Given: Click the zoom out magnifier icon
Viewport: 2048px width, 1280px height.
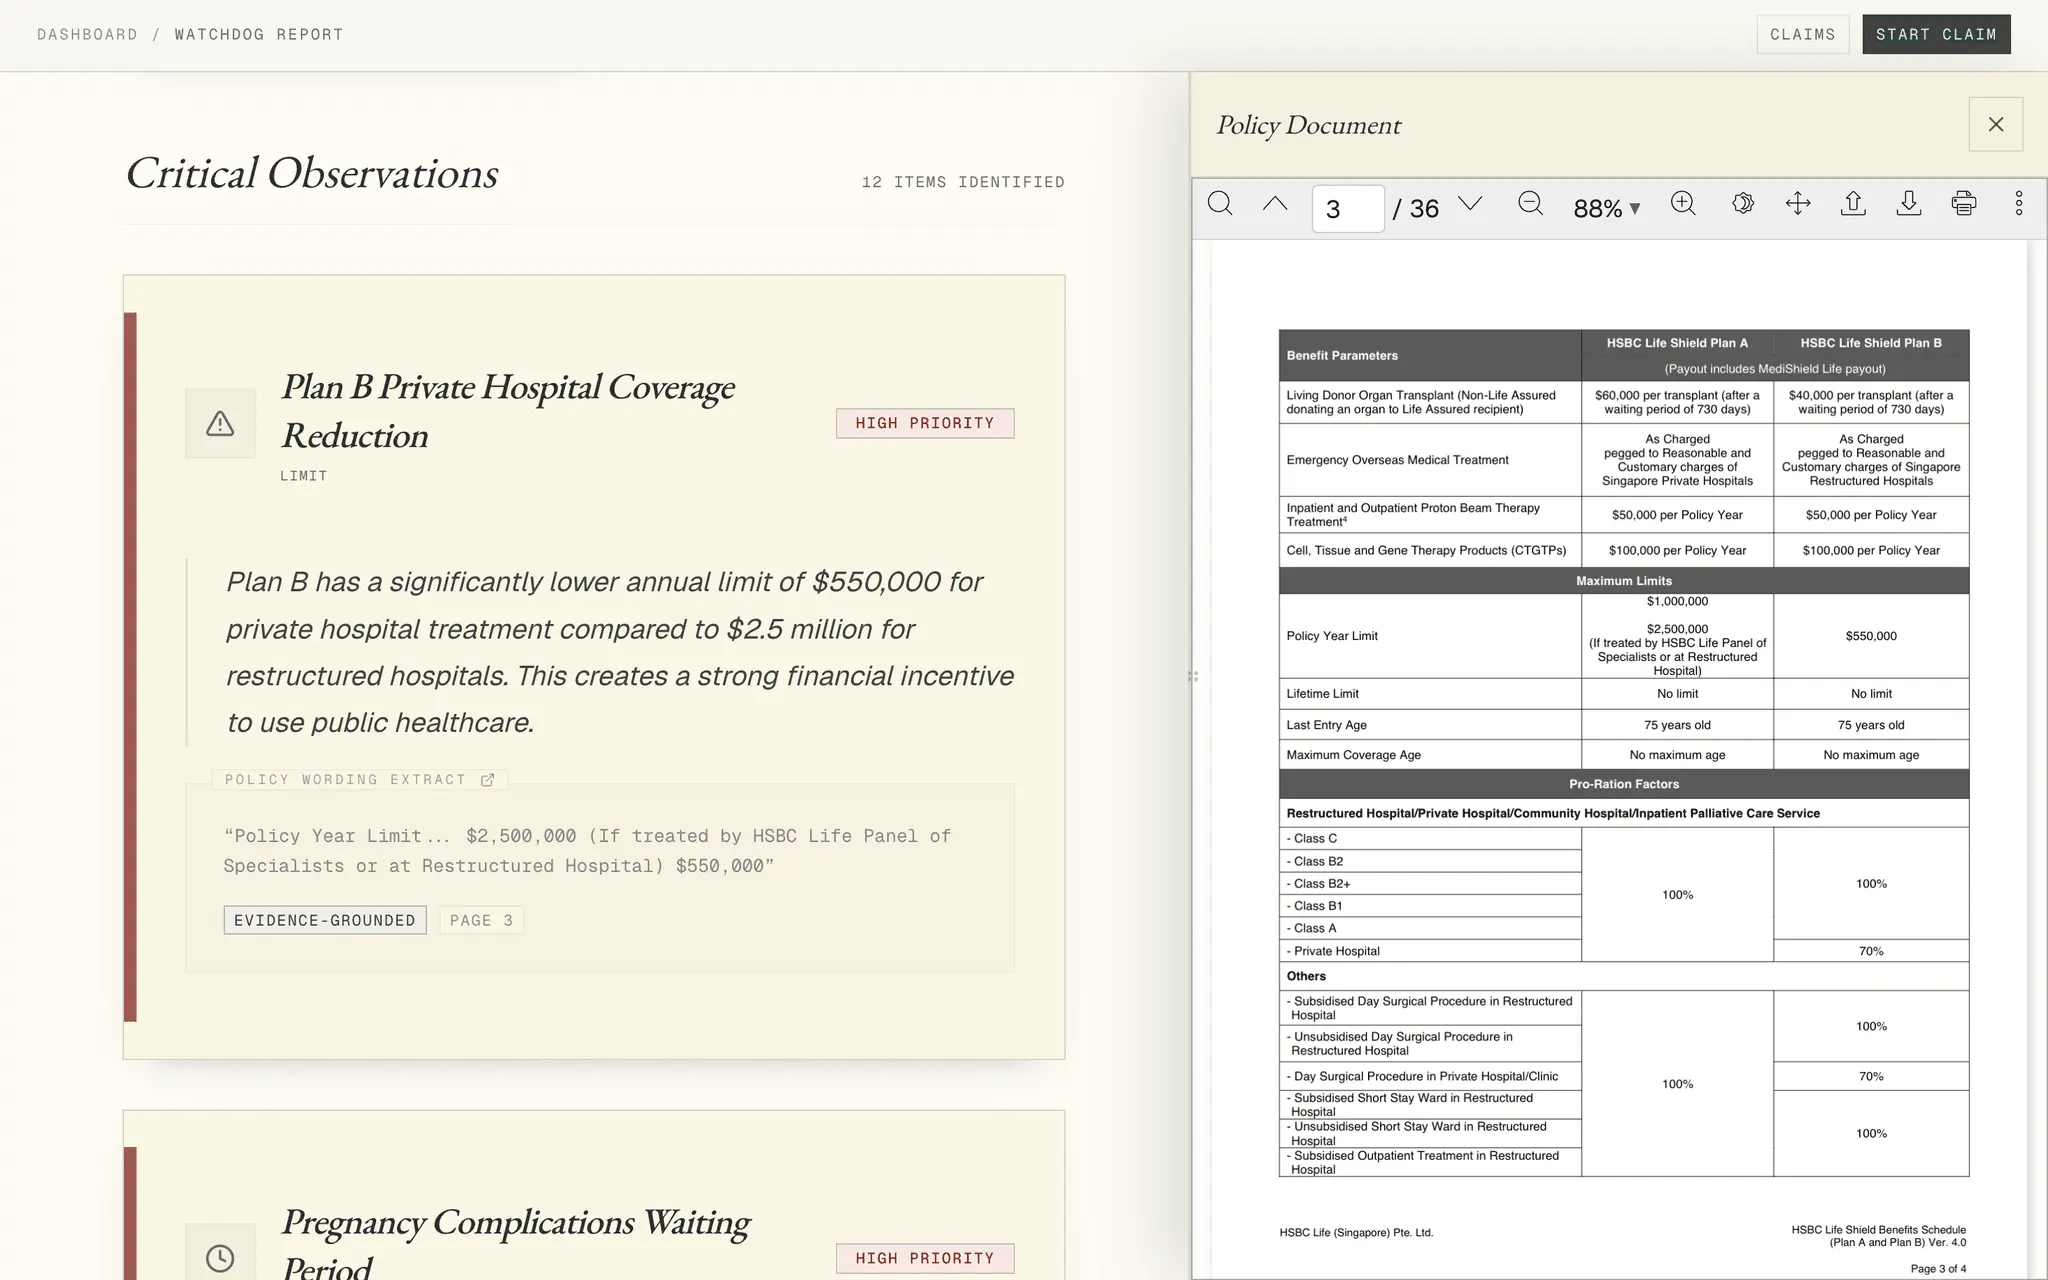Looking at the screenshot, I should (x=1530, y=204).
